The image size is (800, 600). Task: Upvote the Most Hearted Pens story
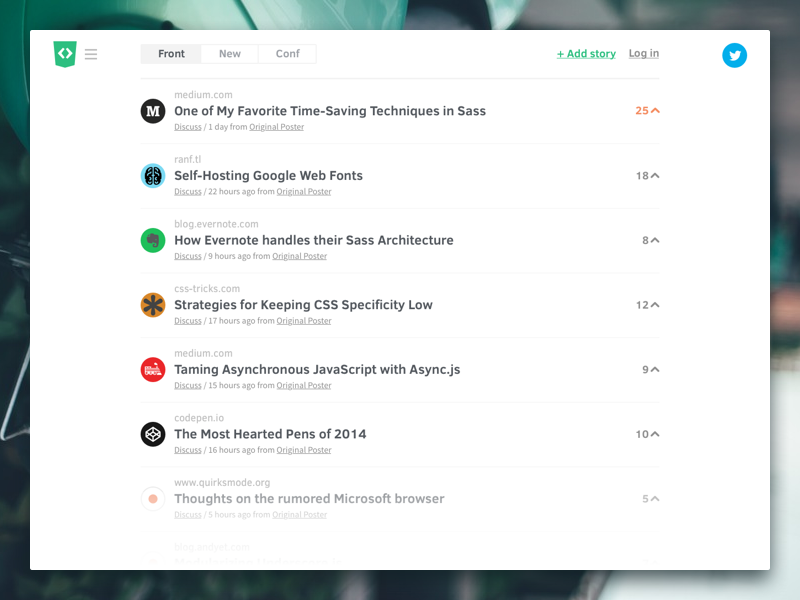[655, 434]
